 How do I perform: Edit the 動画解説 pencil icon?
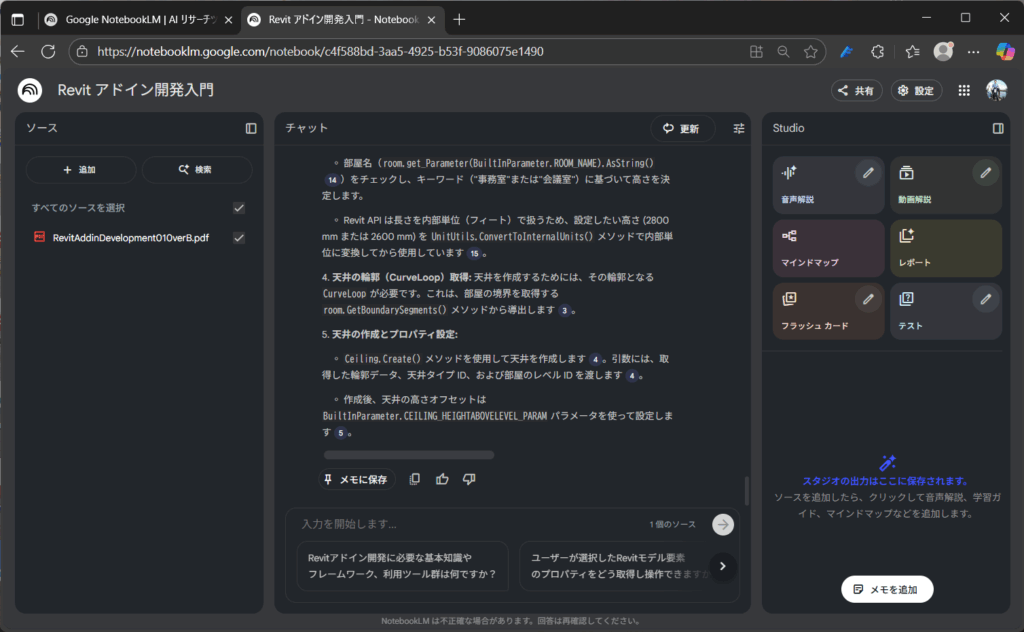[x=985, y=173]
